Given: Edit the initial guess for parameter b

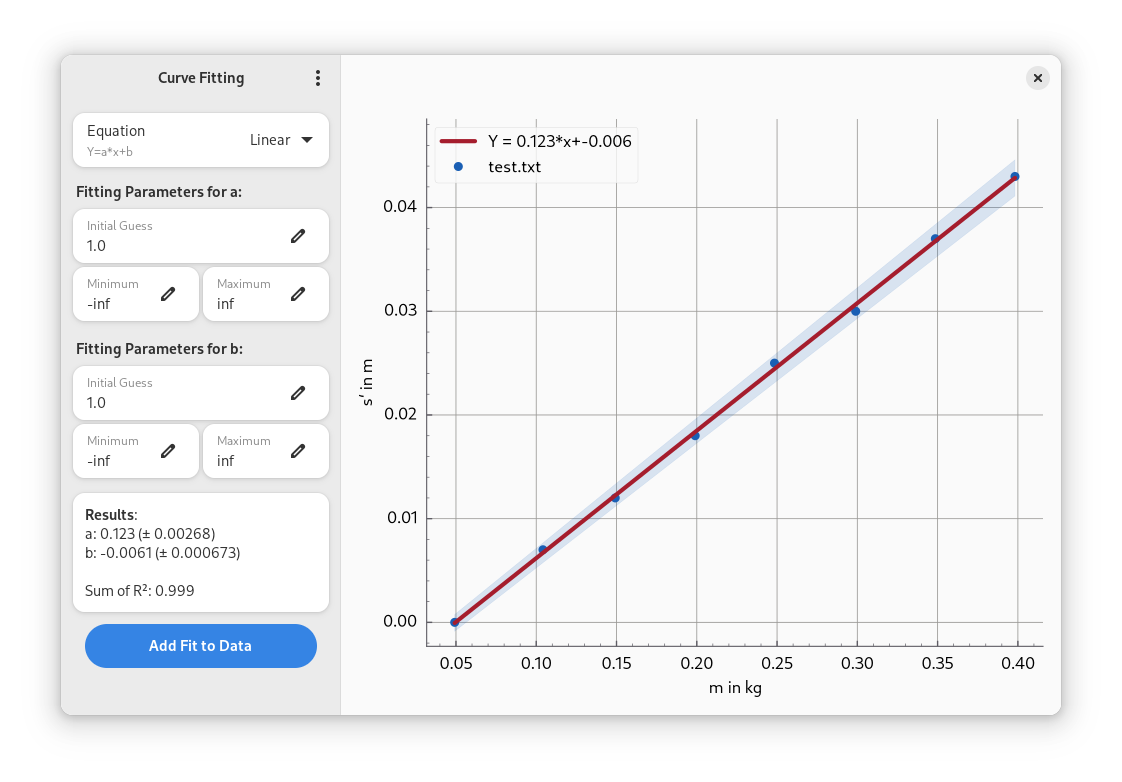Looking at the screenshot, I should tap(297, 393).
